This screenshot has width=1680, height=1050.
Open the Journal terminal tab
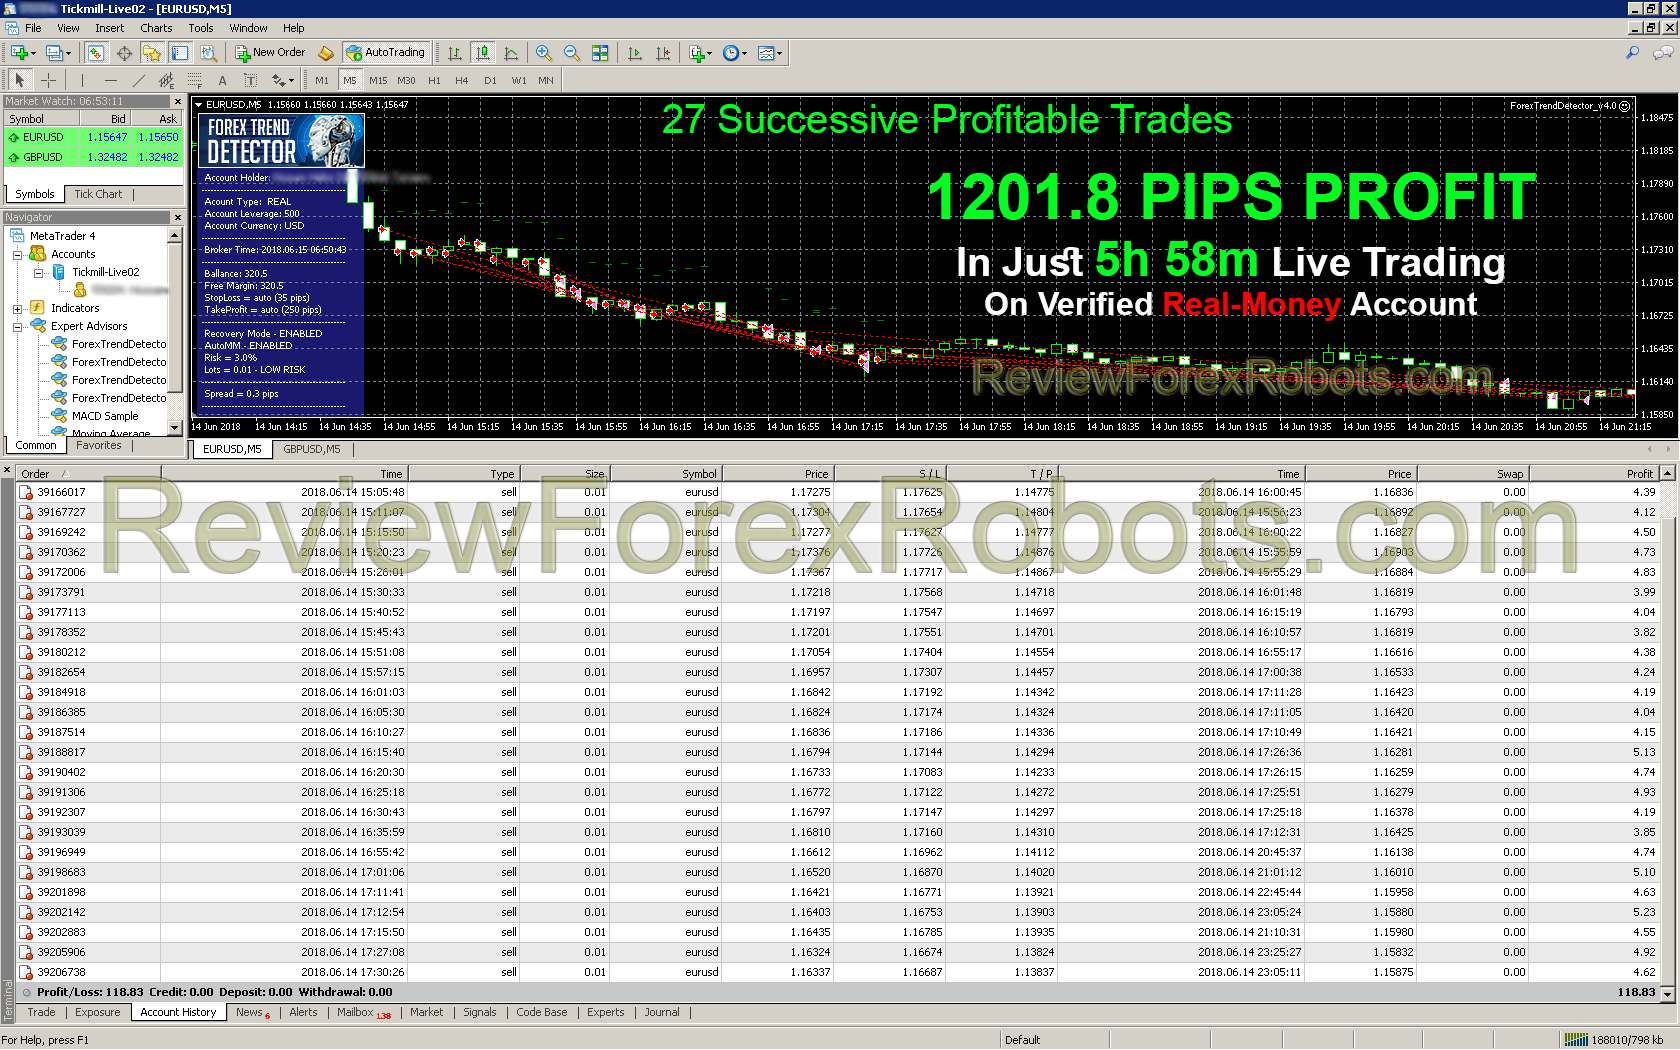point(662,1012)
